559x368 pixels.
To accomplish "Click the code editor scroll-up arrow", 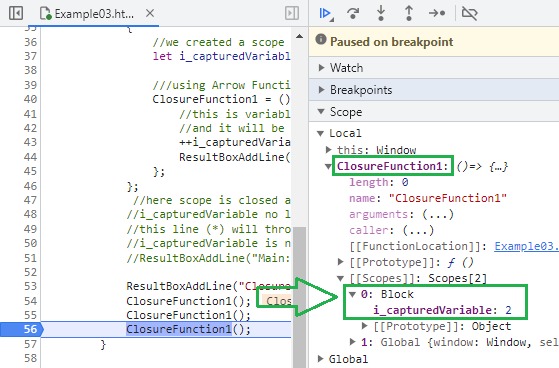I will [299, 36].
